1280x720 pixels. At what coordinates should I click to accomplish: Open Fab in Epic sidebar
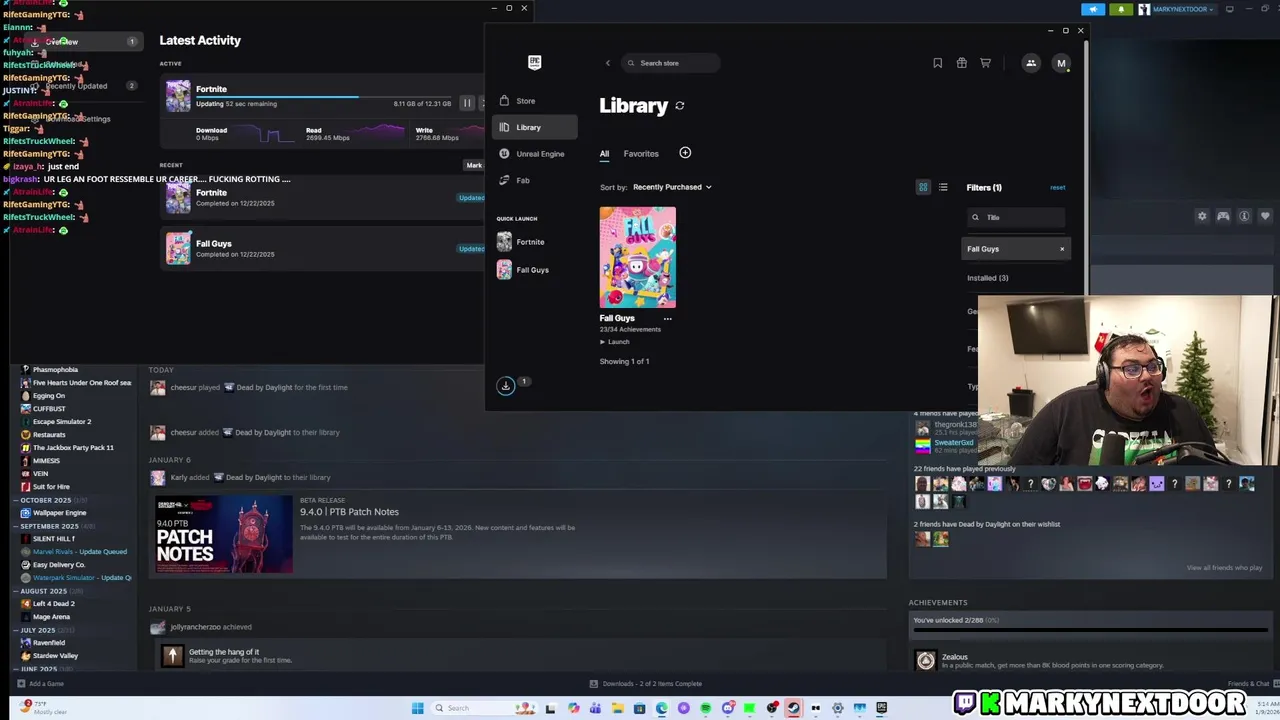click(x=534, y=180)
